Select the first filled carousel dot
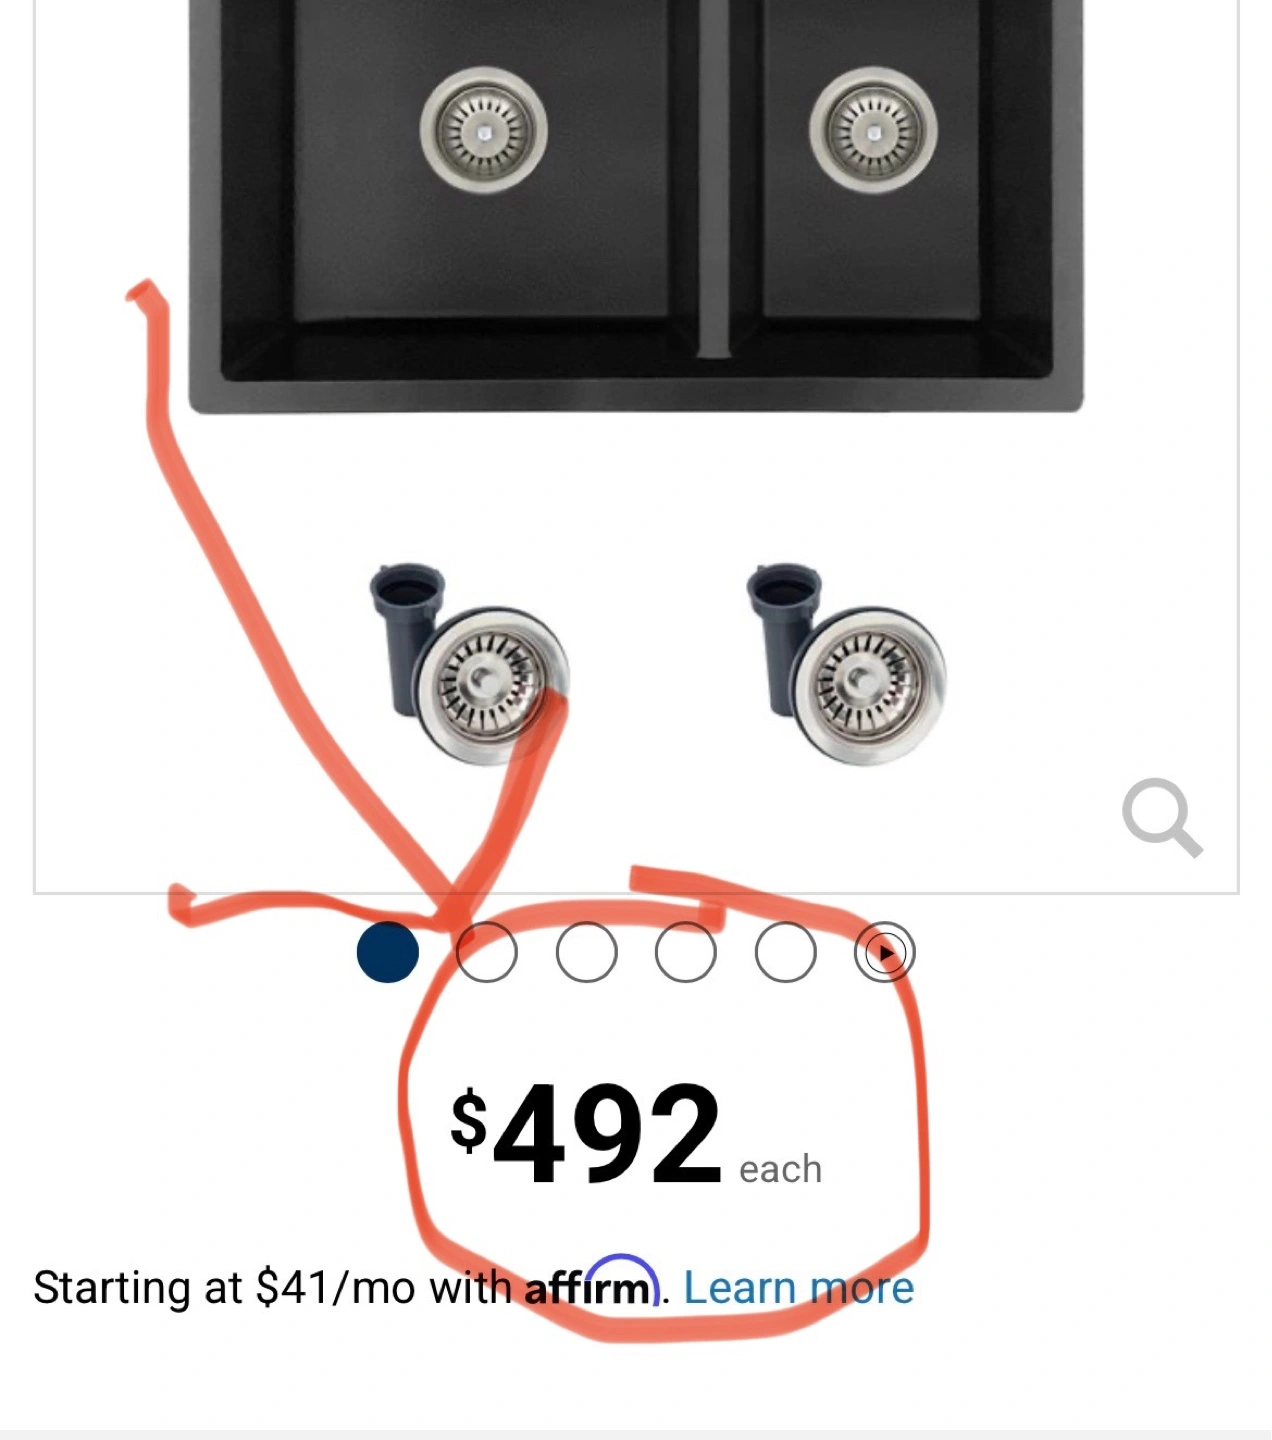 388,952
